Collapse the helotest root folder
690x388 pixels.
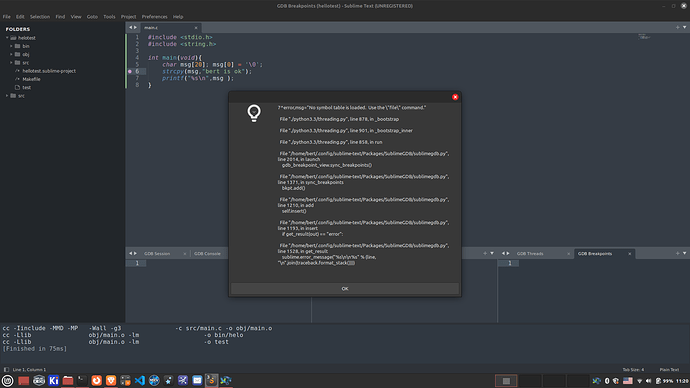(x=7, y=38)
